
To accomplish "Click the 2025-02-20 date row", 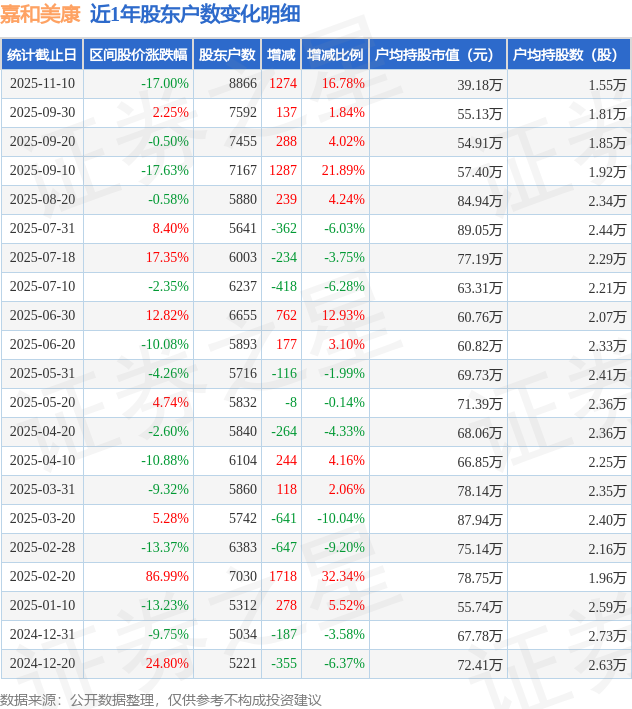I will click(x=42, y=577).
